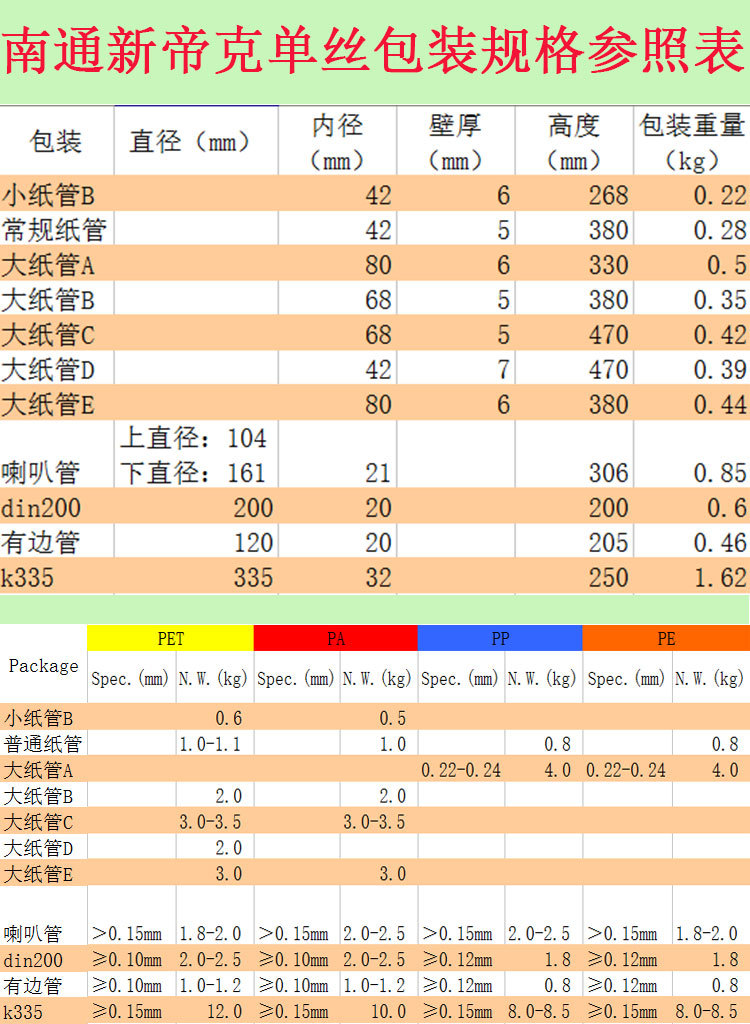This screenshot has width=750, height=1024.
Task: Click the blue PP header
Action: point(500,638)
